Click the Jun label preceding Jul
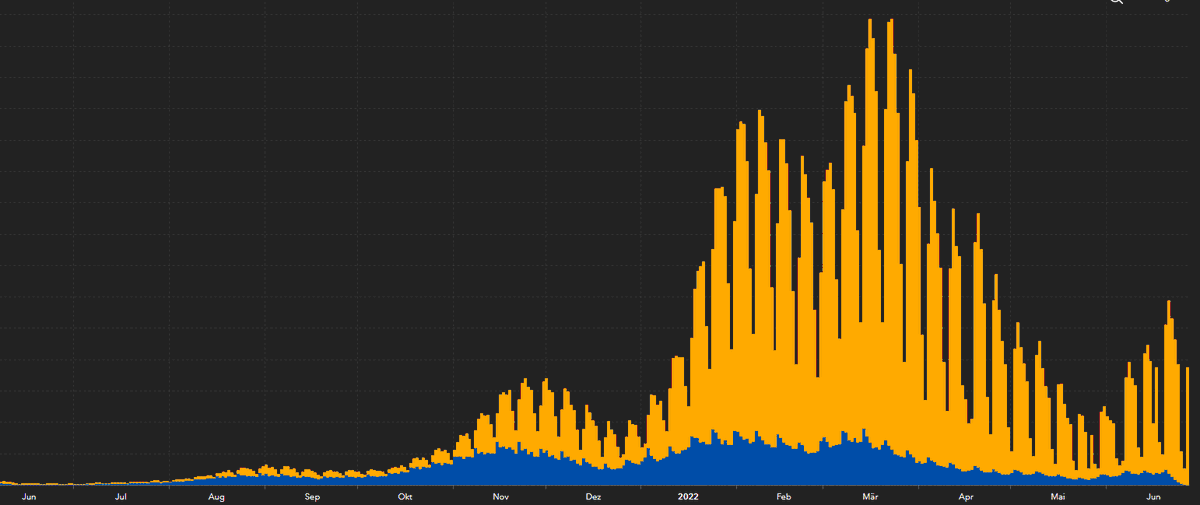 29,496
